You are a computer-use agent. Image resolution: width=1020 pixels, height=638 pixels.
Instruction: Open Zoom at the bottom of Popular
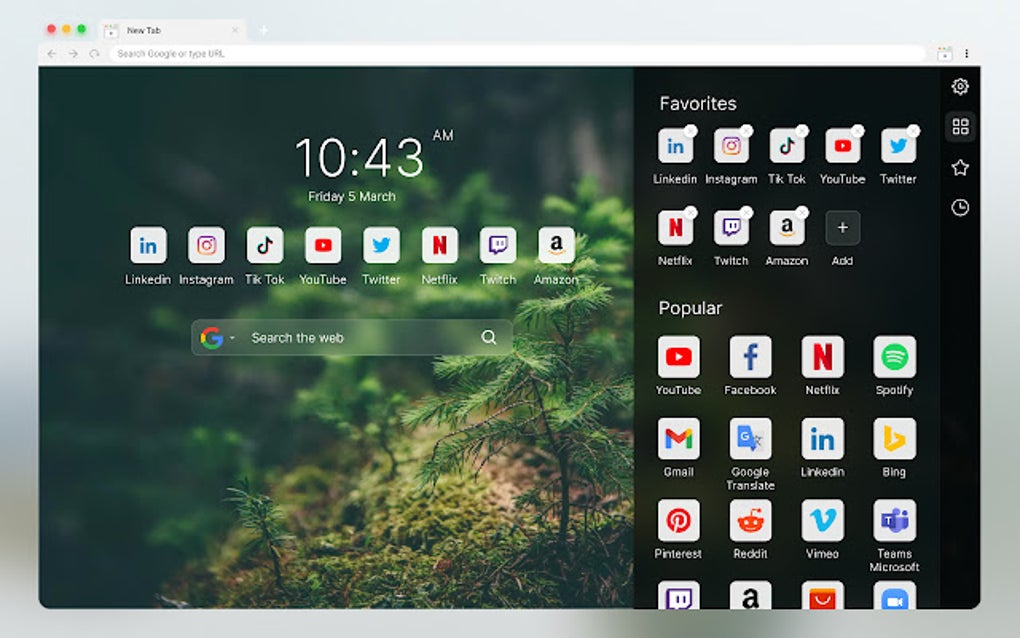[x=893, y=598]
